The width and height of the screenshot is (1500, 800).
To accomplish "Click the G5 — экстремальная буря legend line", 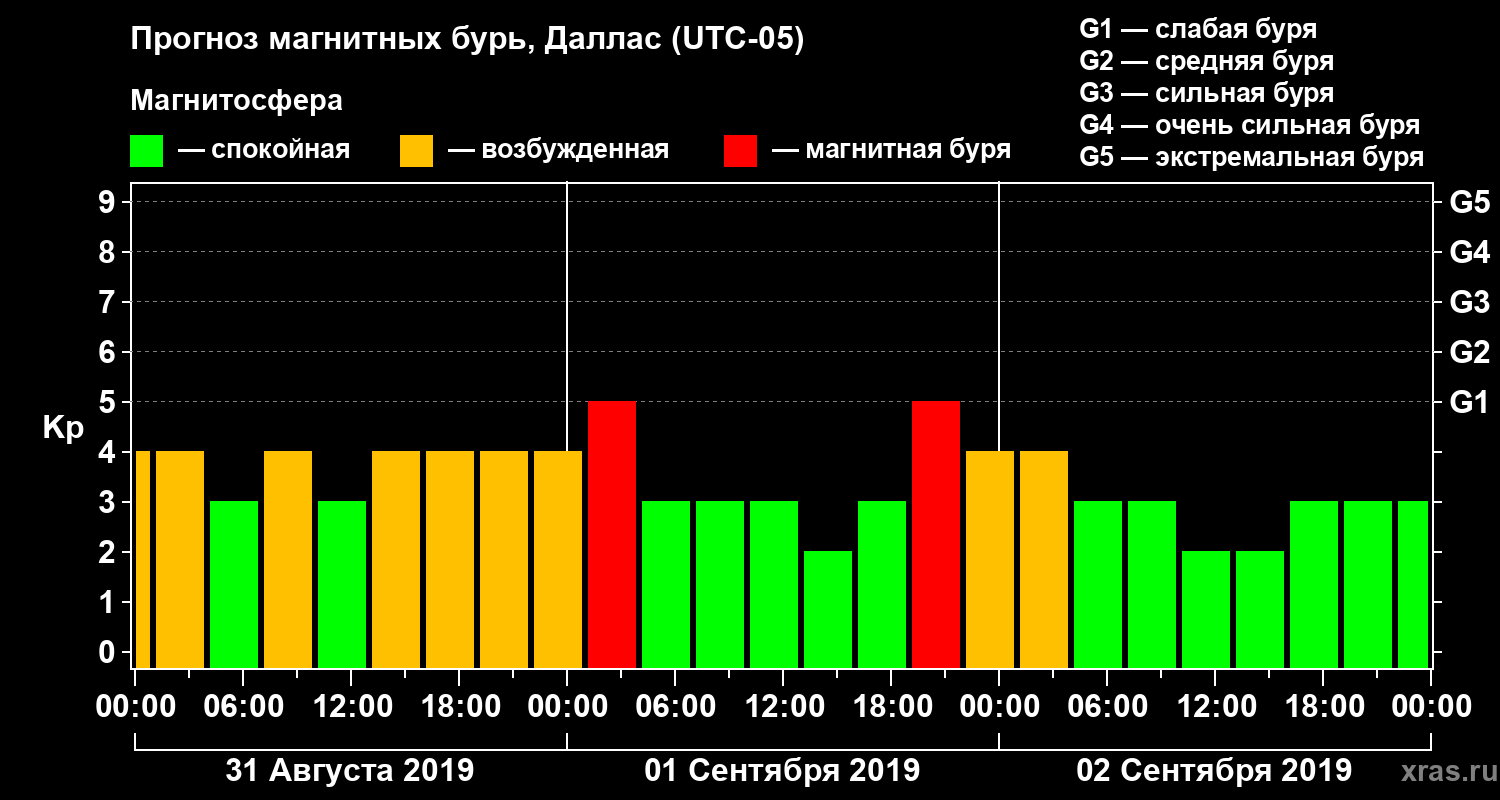I will coord(1252,157).
